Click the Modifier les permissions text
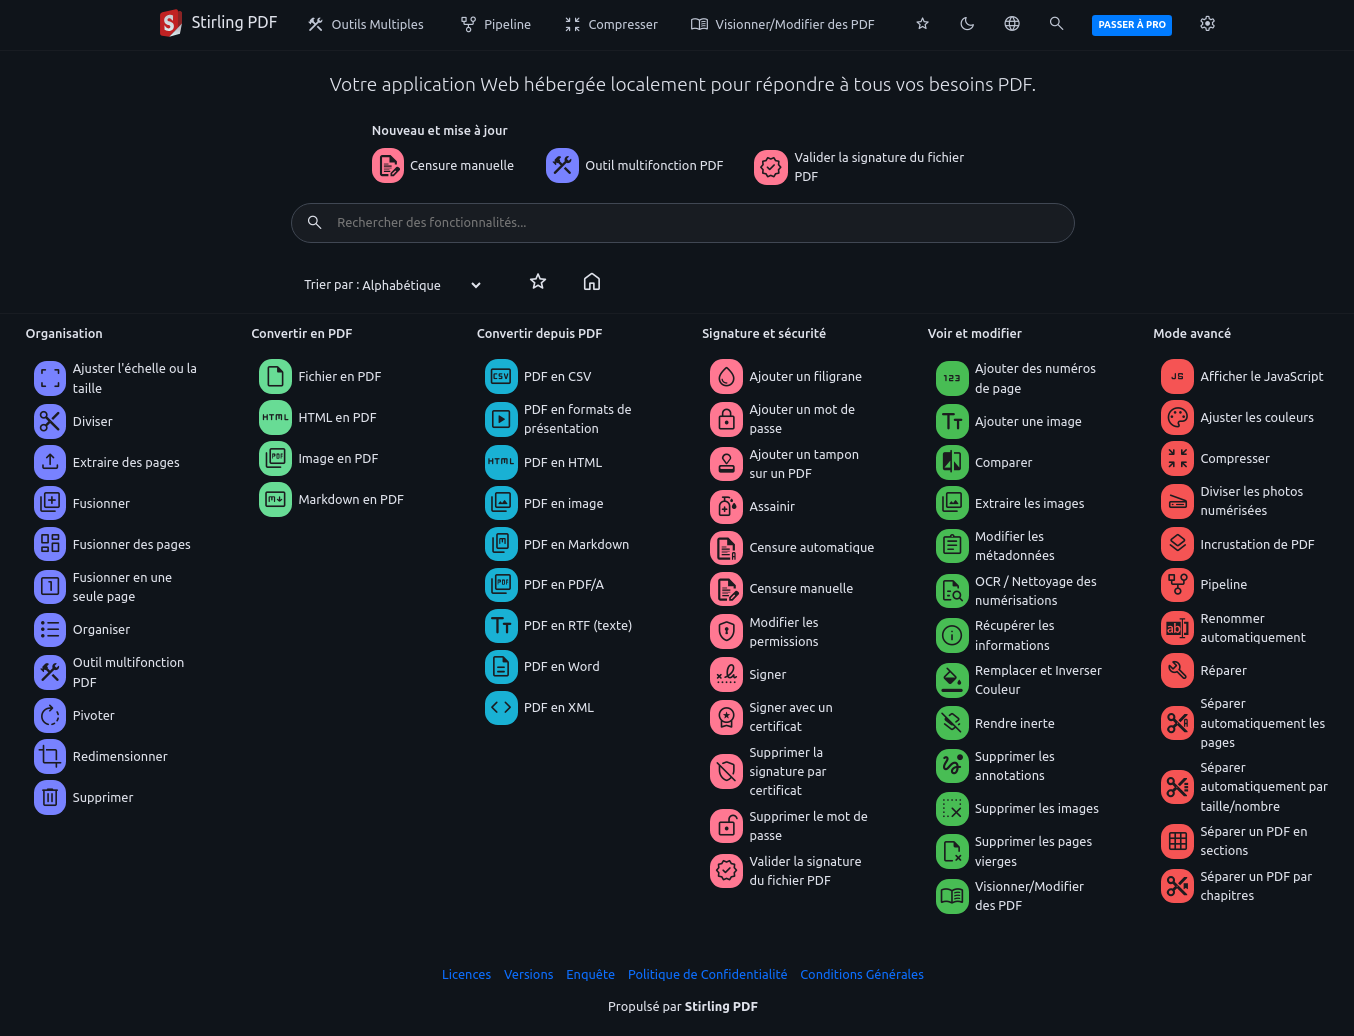 point(784,632)
